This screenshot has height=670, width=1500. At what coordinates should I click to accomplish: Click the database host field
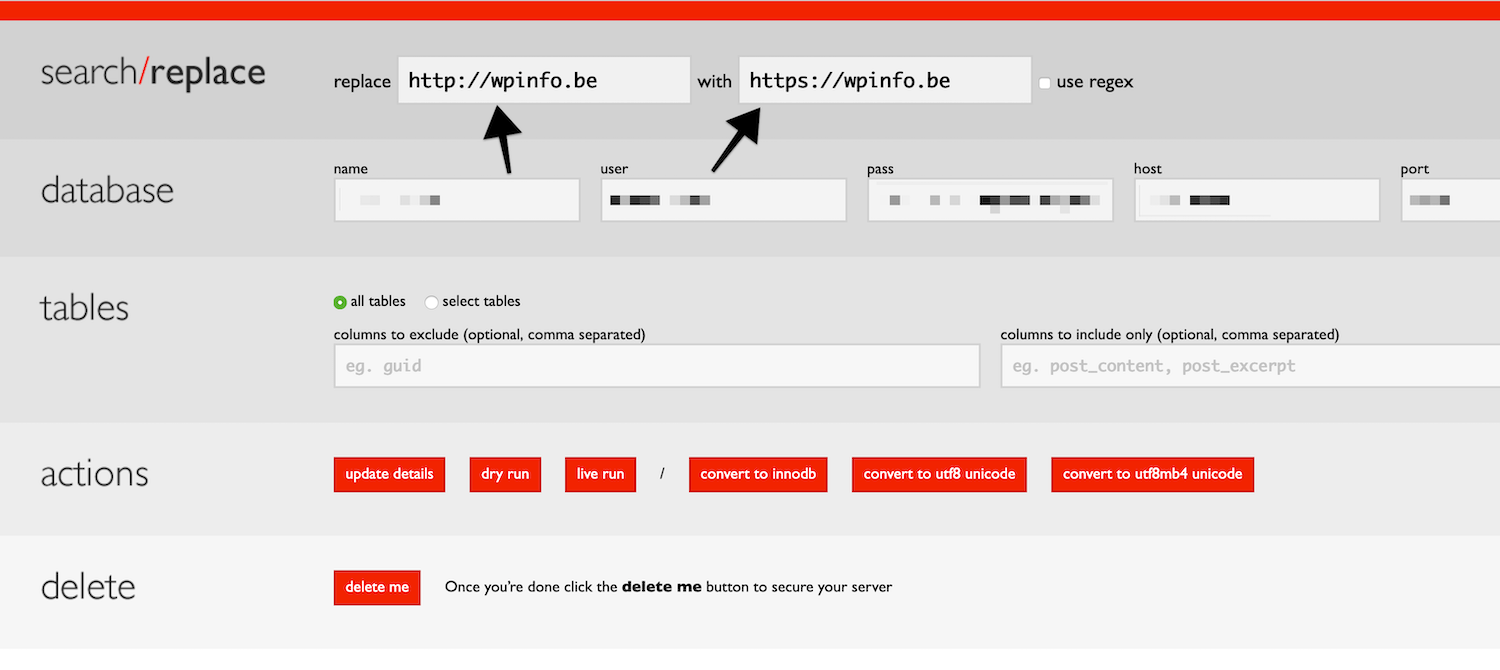(1257, 200)
